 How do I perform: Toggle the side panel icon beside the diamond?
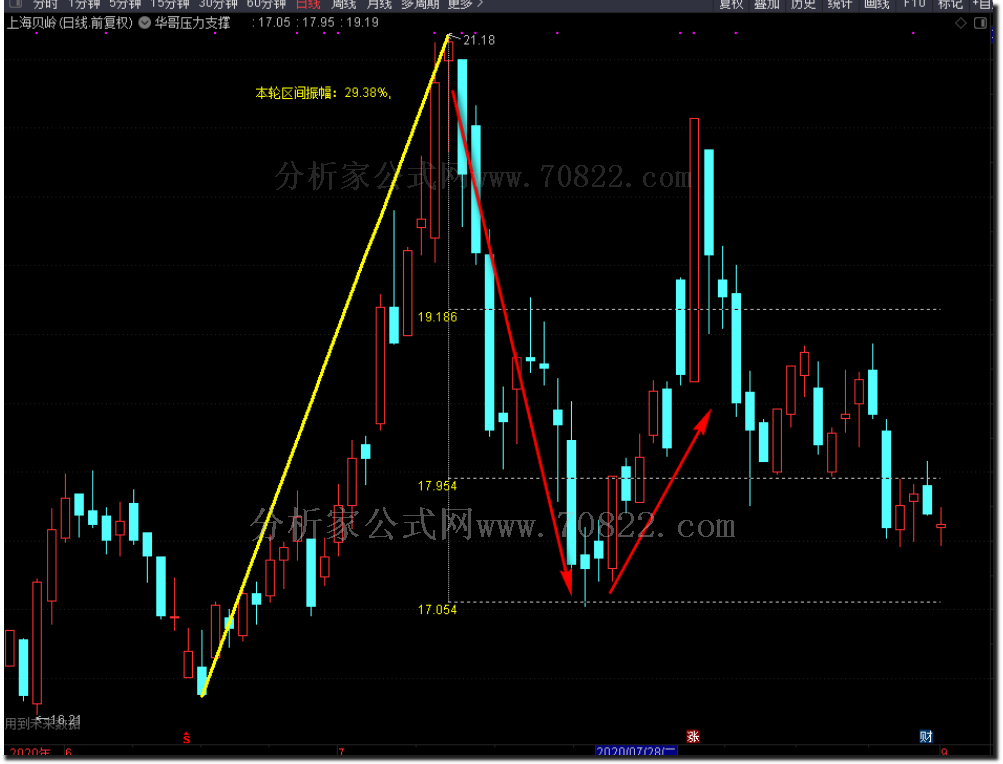point(980,23)
